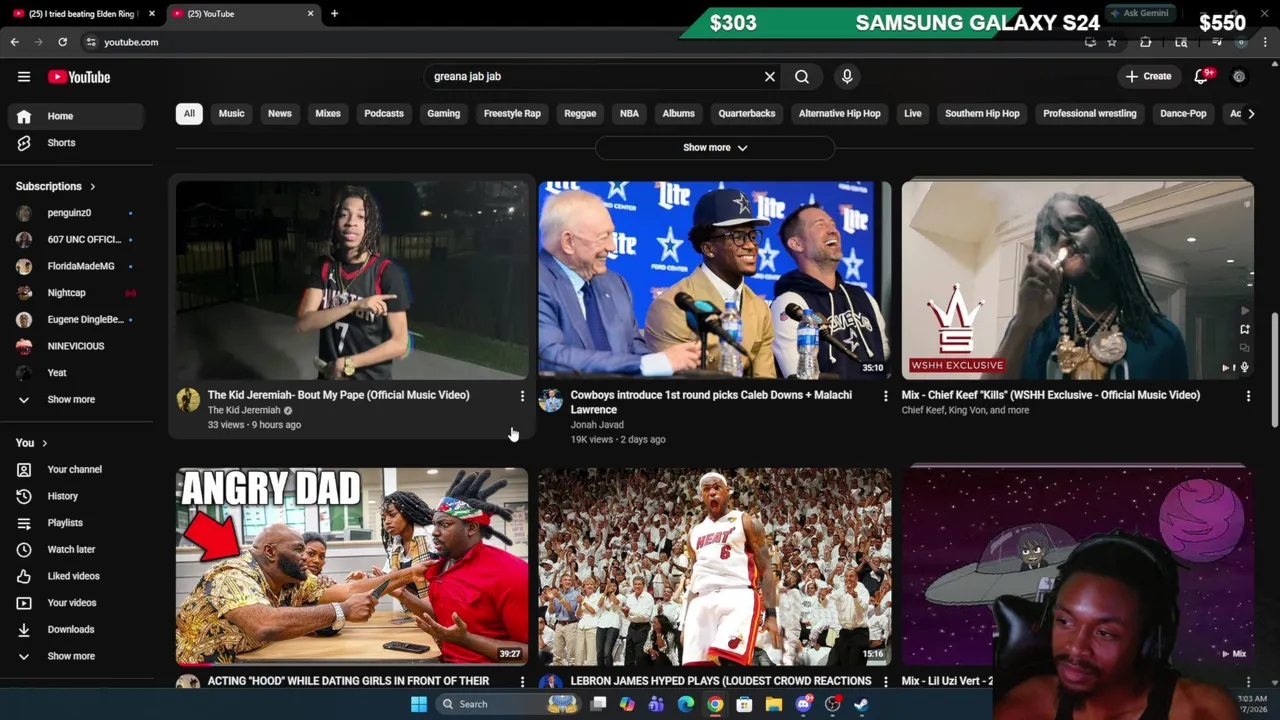Select the Music filter chip
The image size is (1280, 720).
pyautogui.click(x=231, y=114)
